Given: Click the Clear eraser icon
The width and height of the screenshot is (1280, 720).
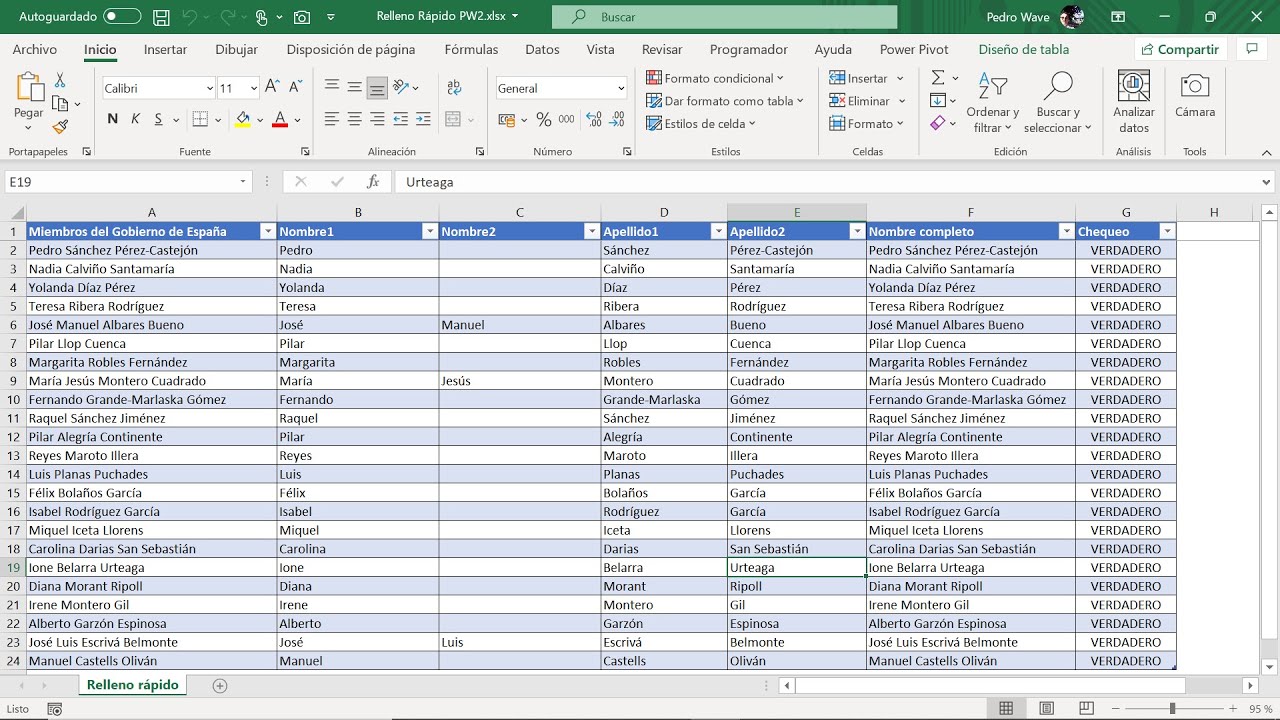Looking at the screenshot, I should pyautogui.click(x=938, y=123).
